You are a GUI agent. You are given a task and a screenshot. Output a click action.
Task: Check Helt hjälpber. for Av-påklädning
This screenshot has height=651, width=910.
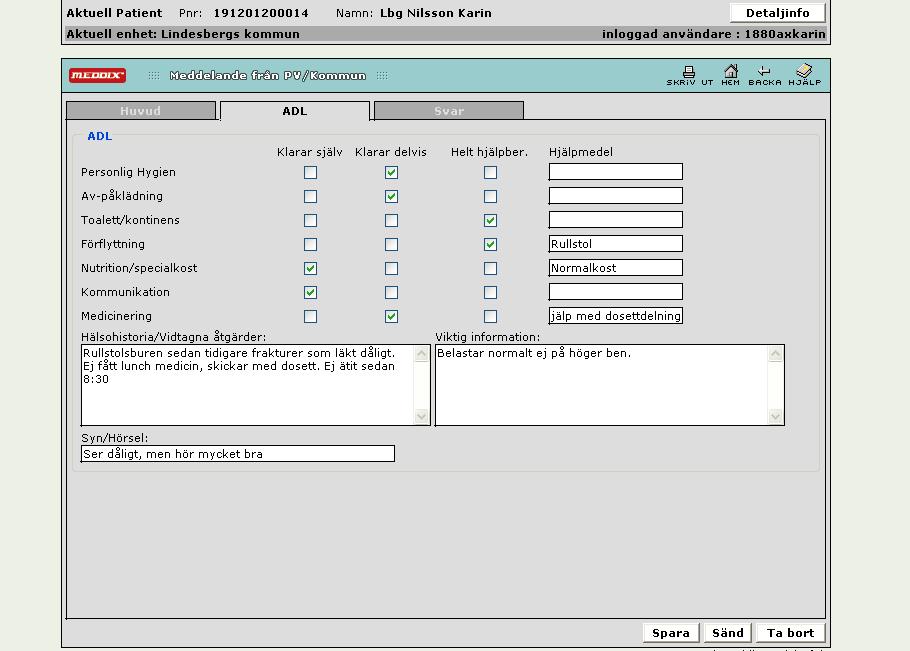click(x=490, y=197)
